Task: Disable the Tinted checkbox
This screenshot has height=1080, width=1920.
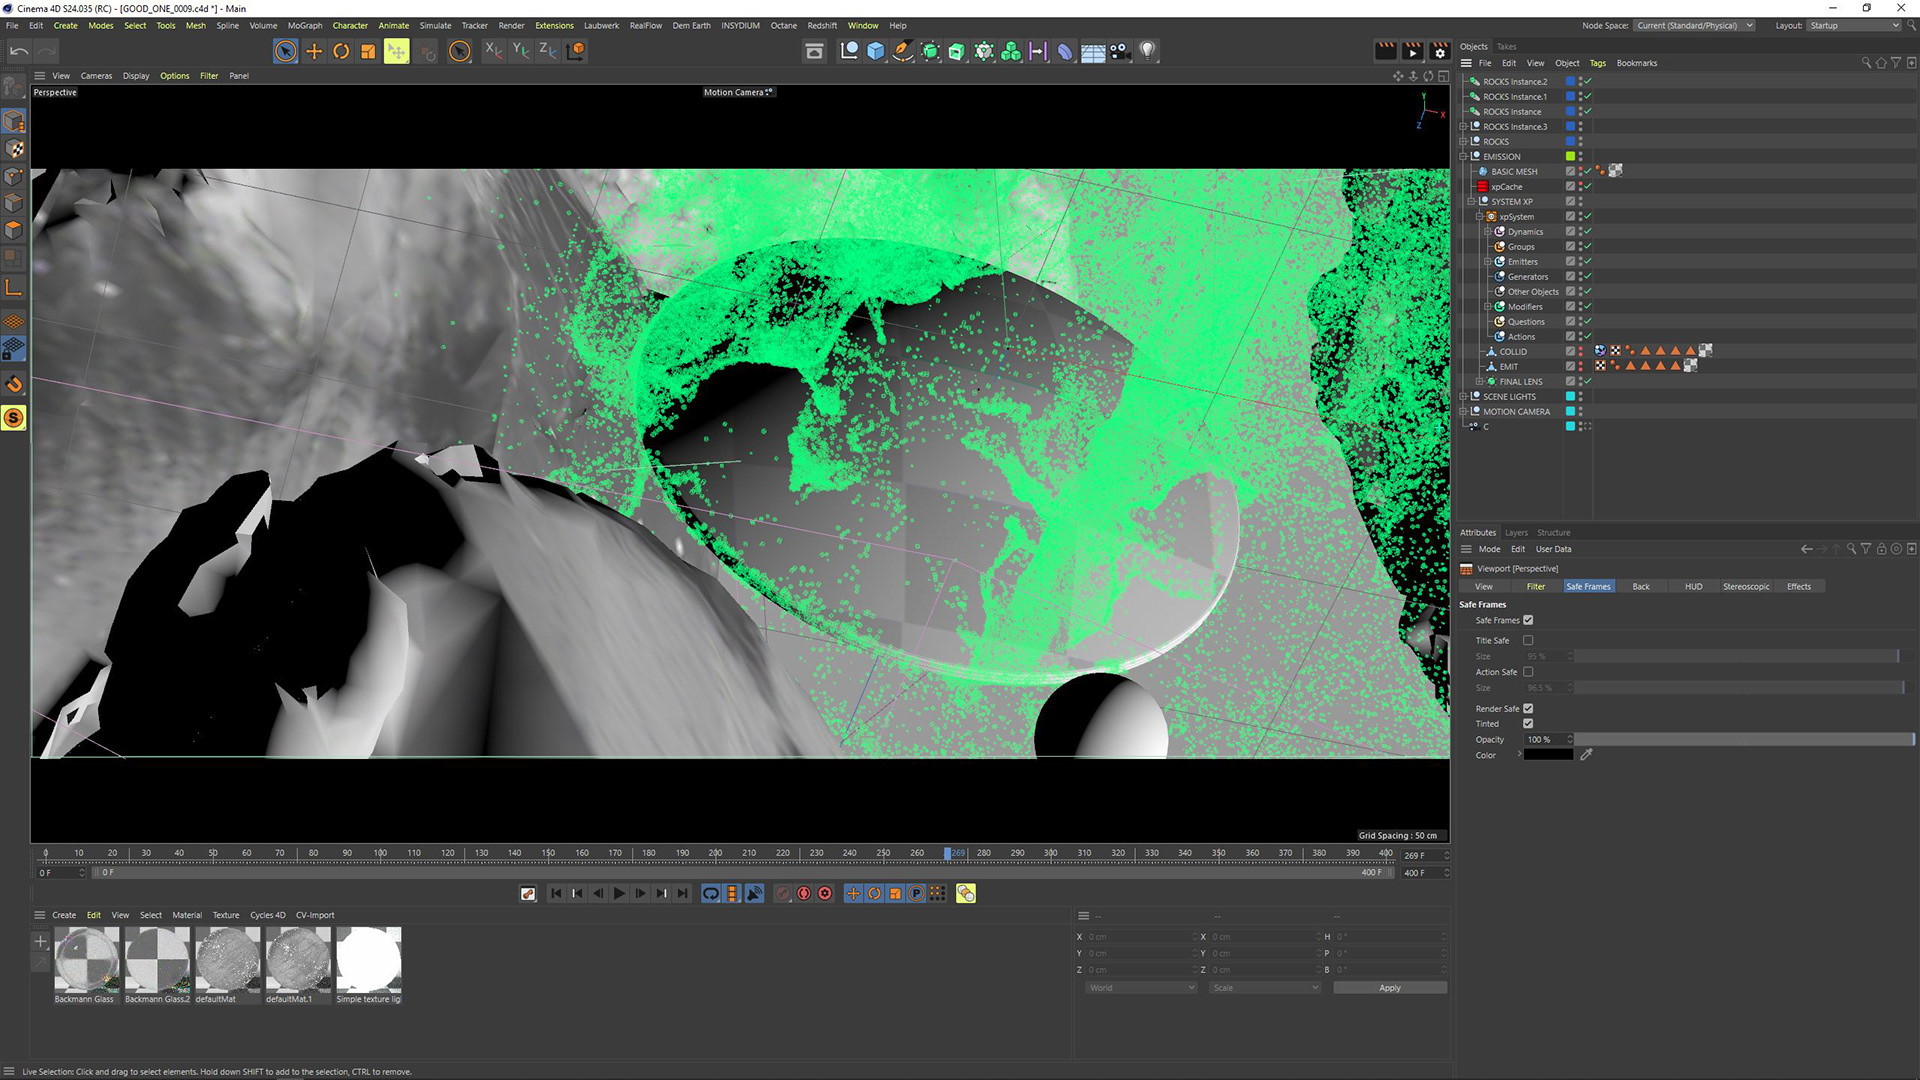Action: pyautogui.click(x=1528, y=723)
